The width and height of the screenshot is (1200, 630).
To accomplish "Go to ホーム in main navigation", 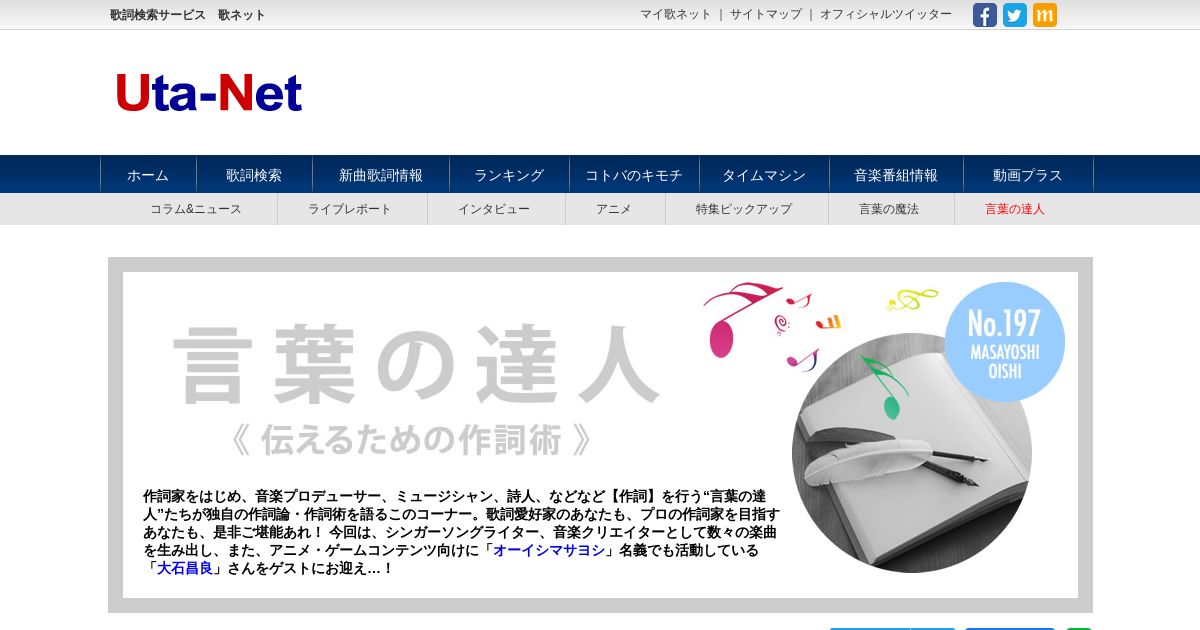I will (x=148, y=175).
